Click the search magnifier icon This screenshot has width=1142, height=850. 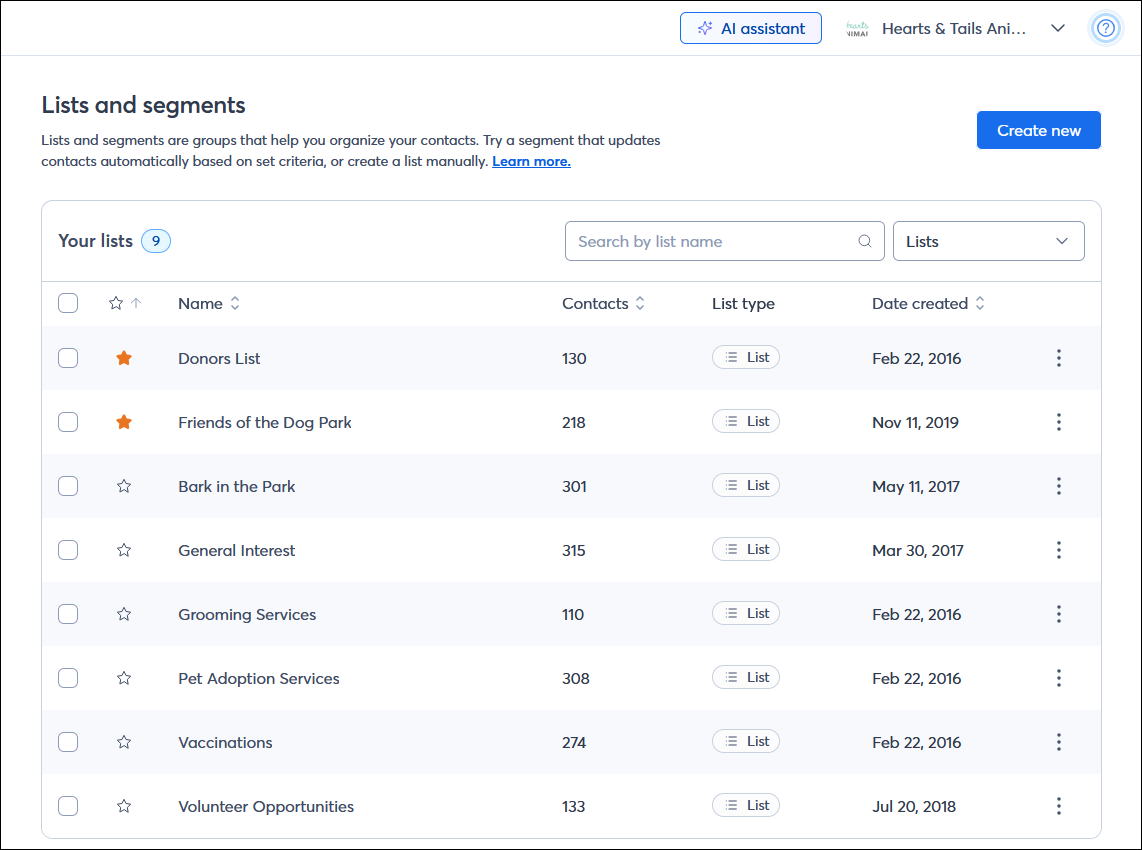tap(864, 241)
